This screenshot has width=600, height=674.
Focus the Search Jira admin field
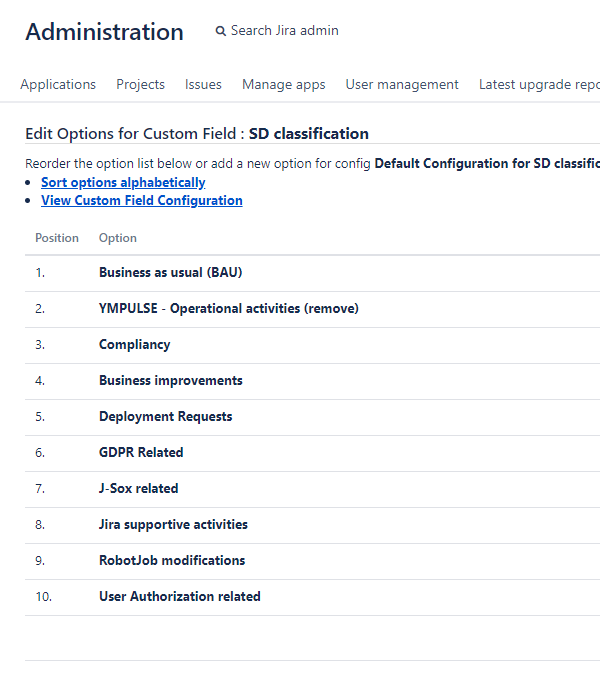pos(285,31)
